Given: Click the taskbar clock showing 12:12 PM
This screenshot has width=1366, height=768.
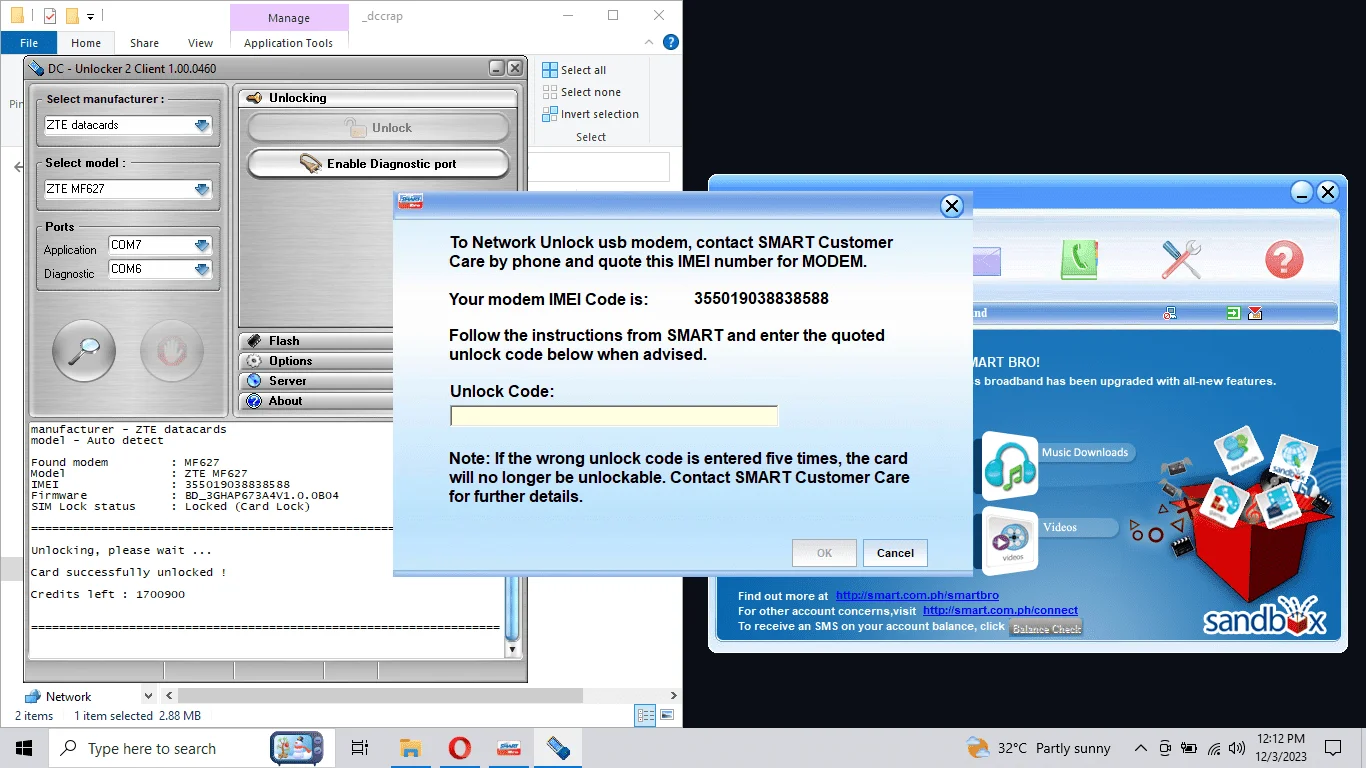Looking at the screenshot, I should [1281, 748].
